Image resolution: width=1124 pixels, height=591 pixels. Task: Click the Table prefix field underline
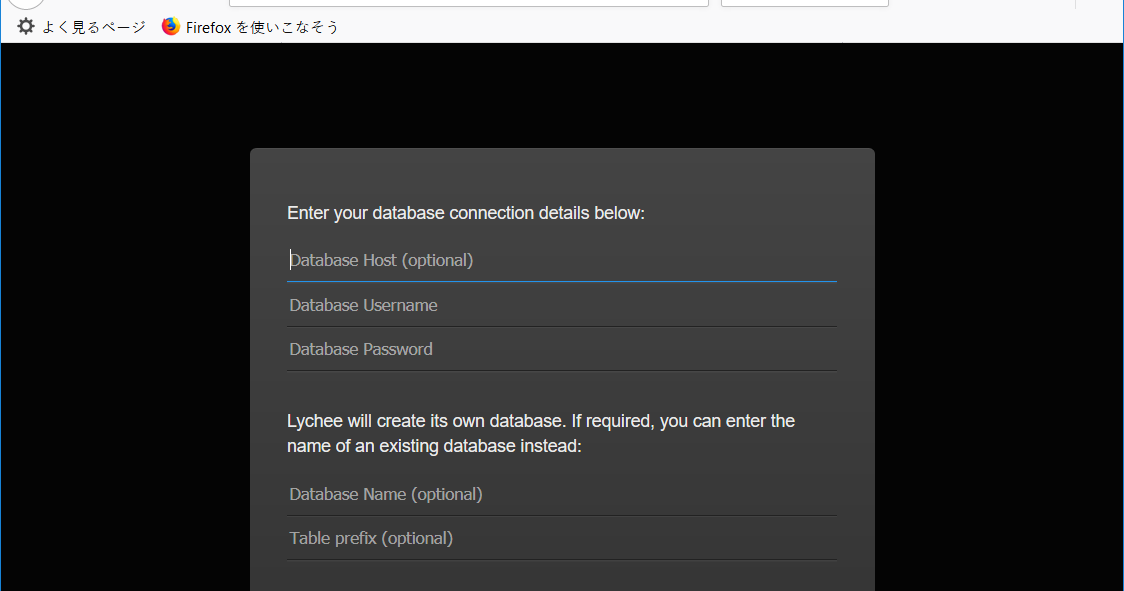coord(562,556)
